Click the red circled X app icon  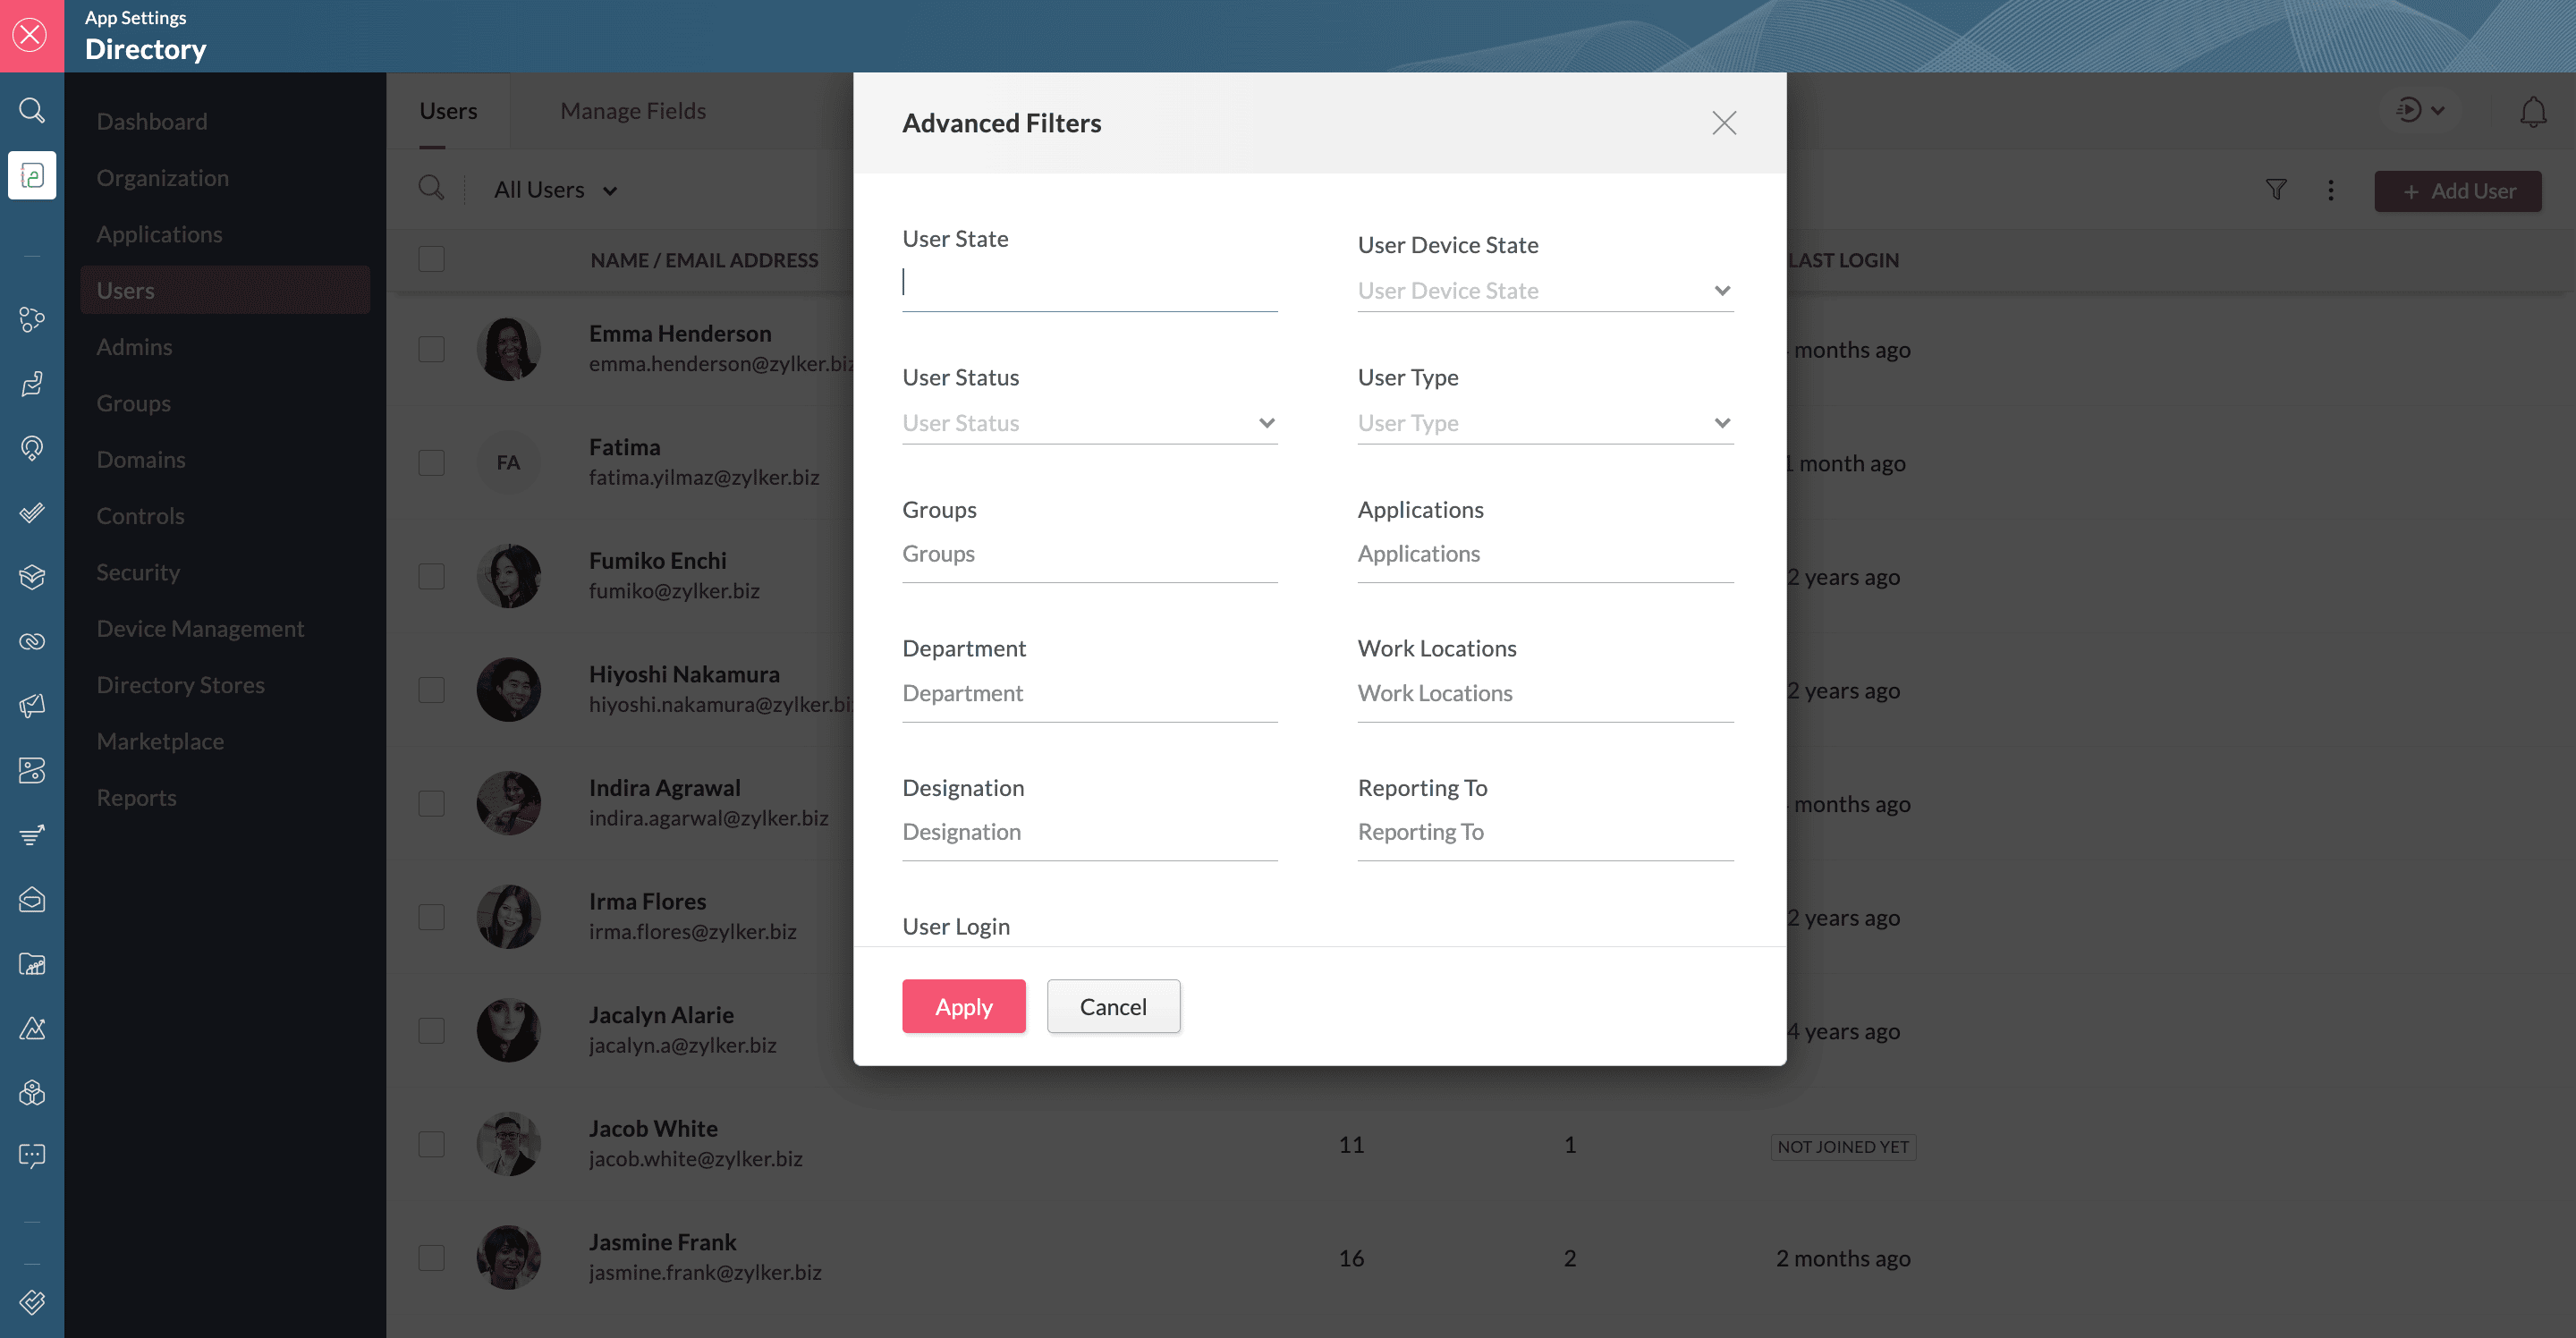31,35
